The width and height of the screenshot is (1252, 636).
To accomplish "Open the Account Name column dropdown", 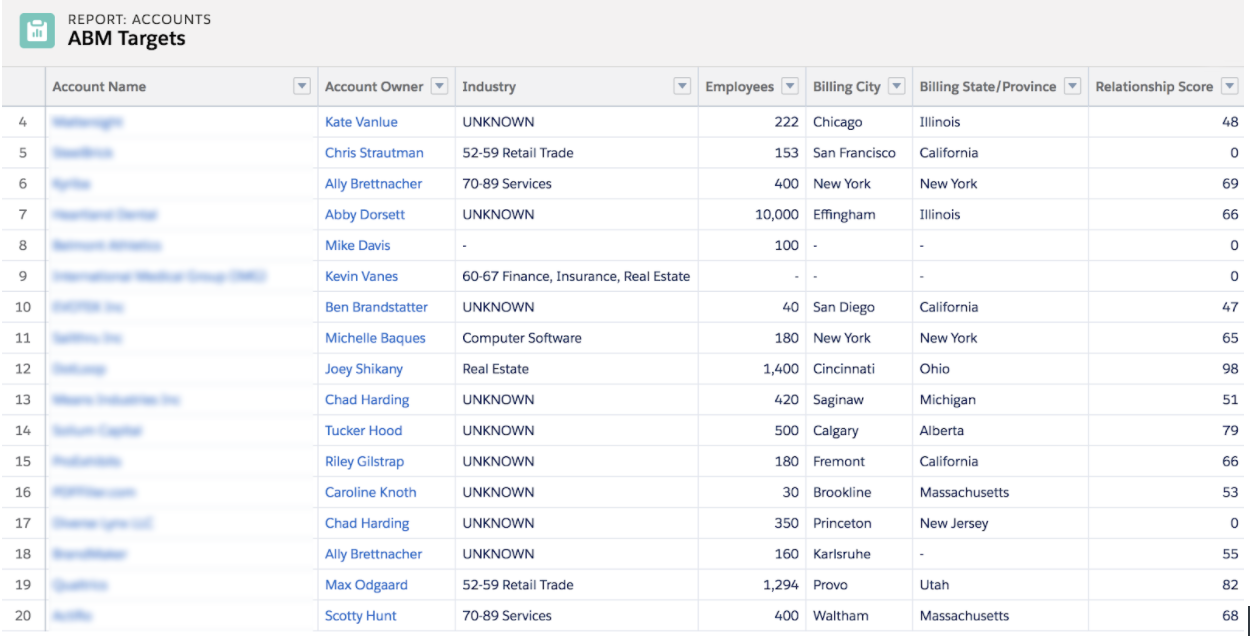I will tap(302, 87).
